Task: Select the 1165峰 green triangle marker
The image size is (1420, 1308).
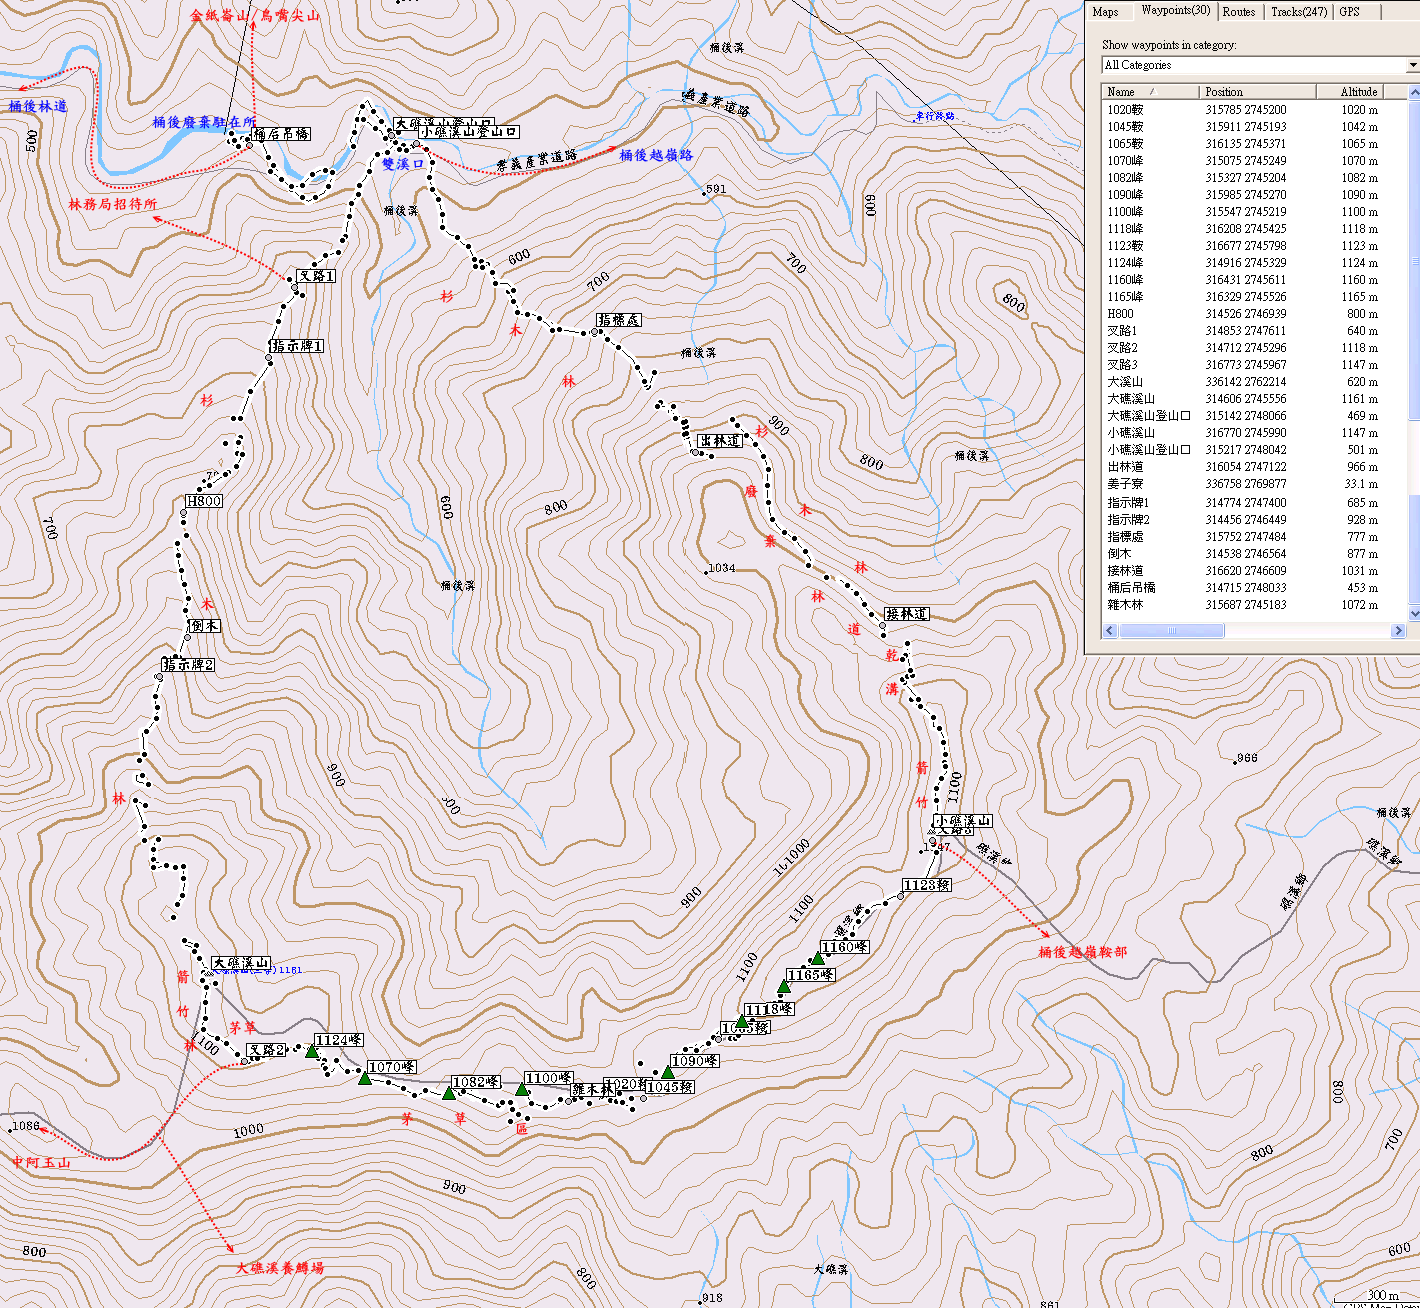Action: pos(784,986)
